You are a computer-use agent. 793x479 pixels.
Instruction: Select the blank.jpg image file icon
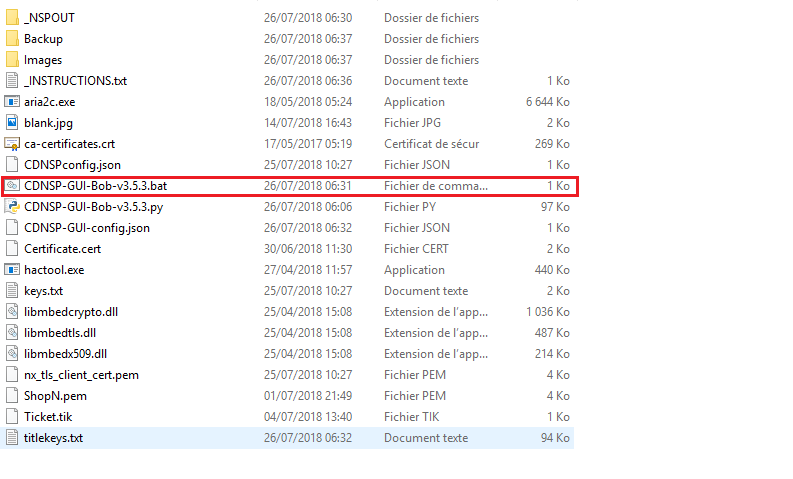(x=12, y=122)
